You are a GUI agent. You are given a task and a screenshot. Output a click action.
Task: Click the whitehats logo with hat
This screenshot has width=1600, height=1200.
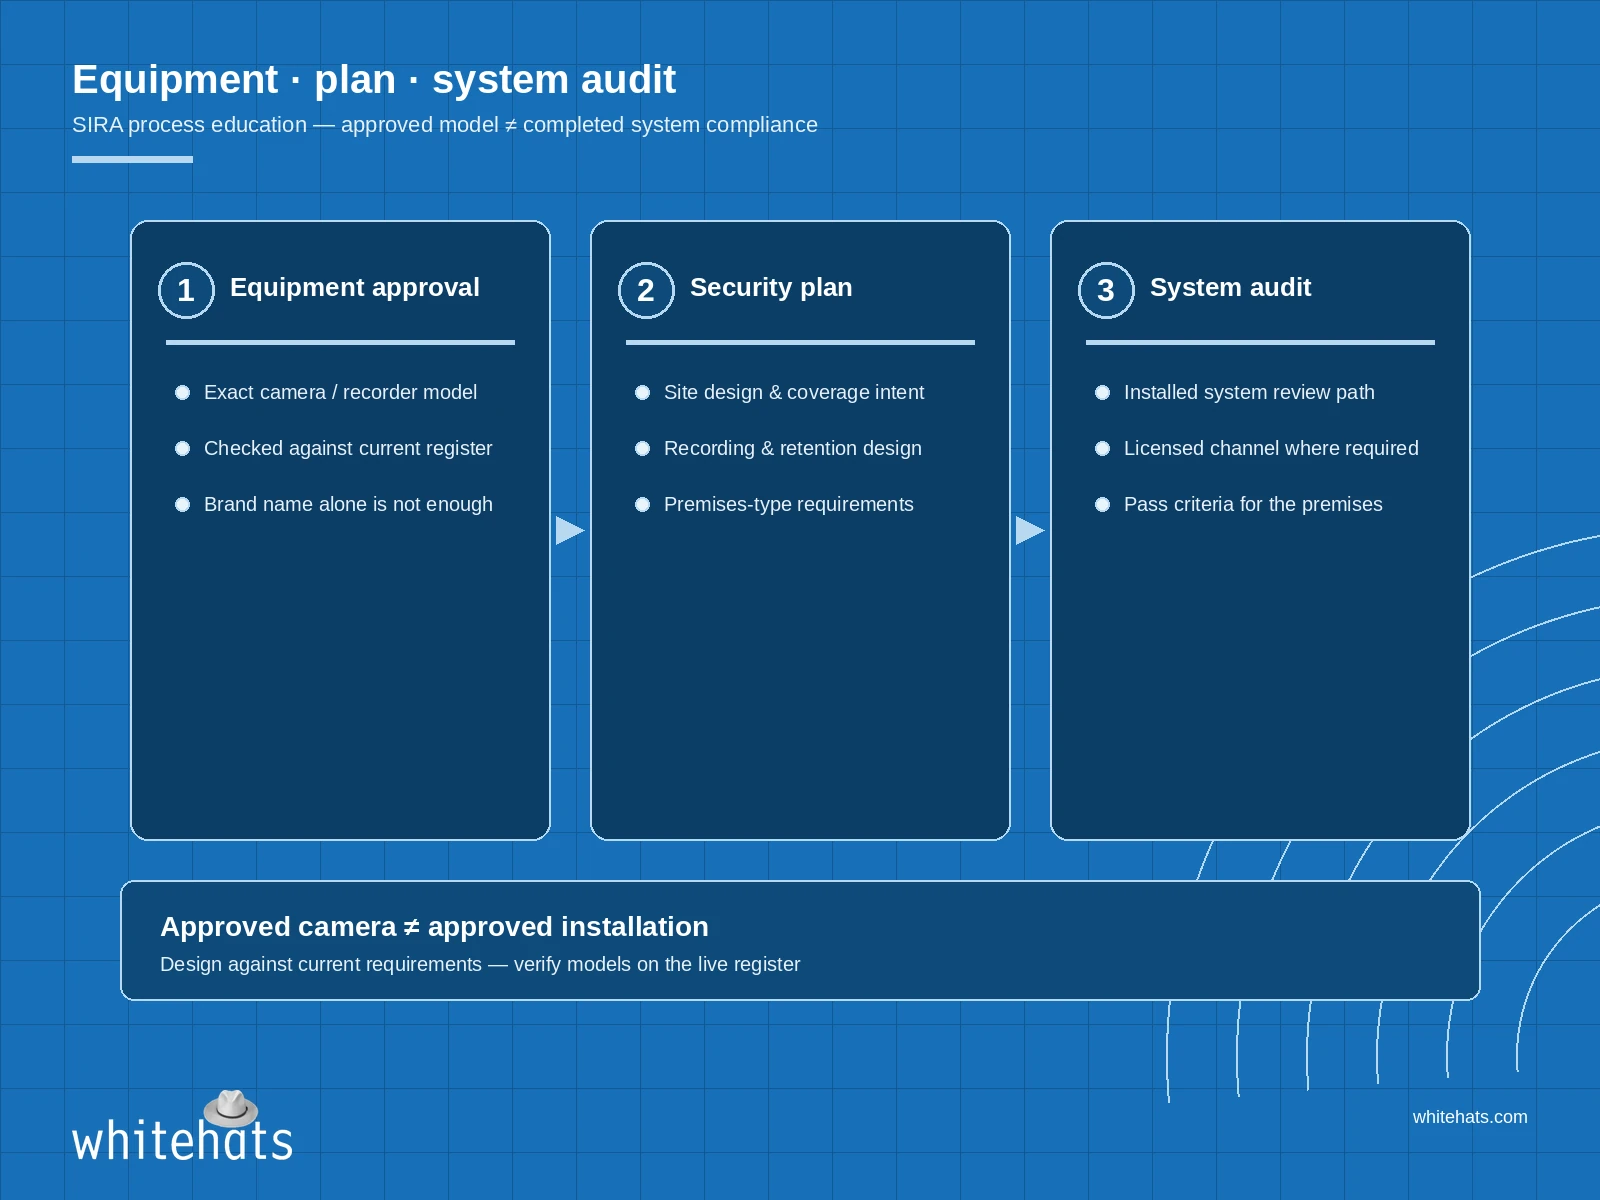[182, 1127]
